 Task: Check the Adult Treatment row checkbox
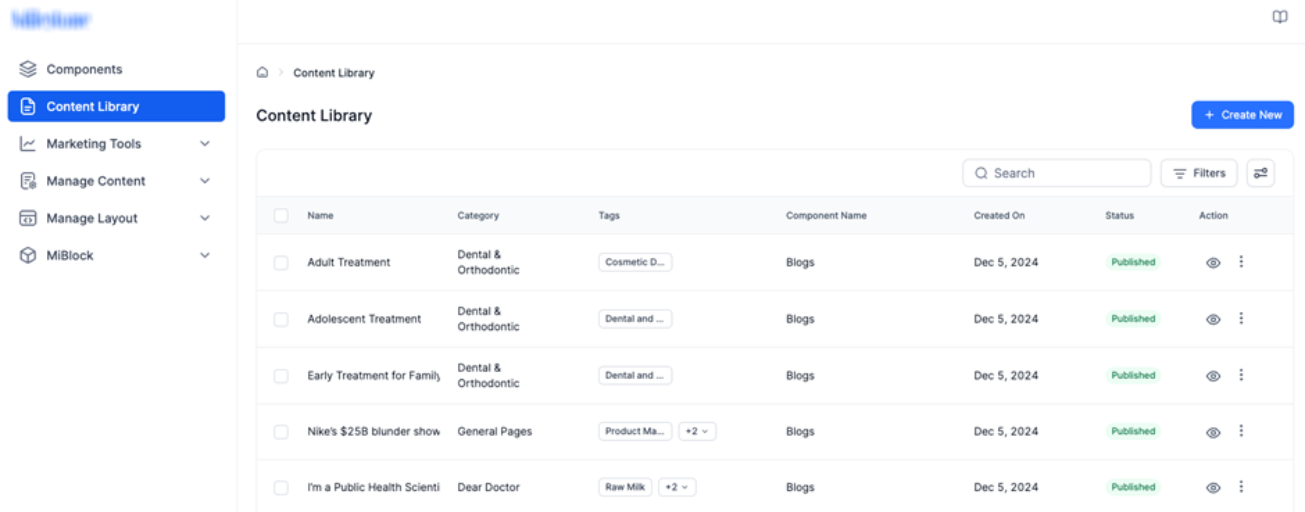pos(281,262)
